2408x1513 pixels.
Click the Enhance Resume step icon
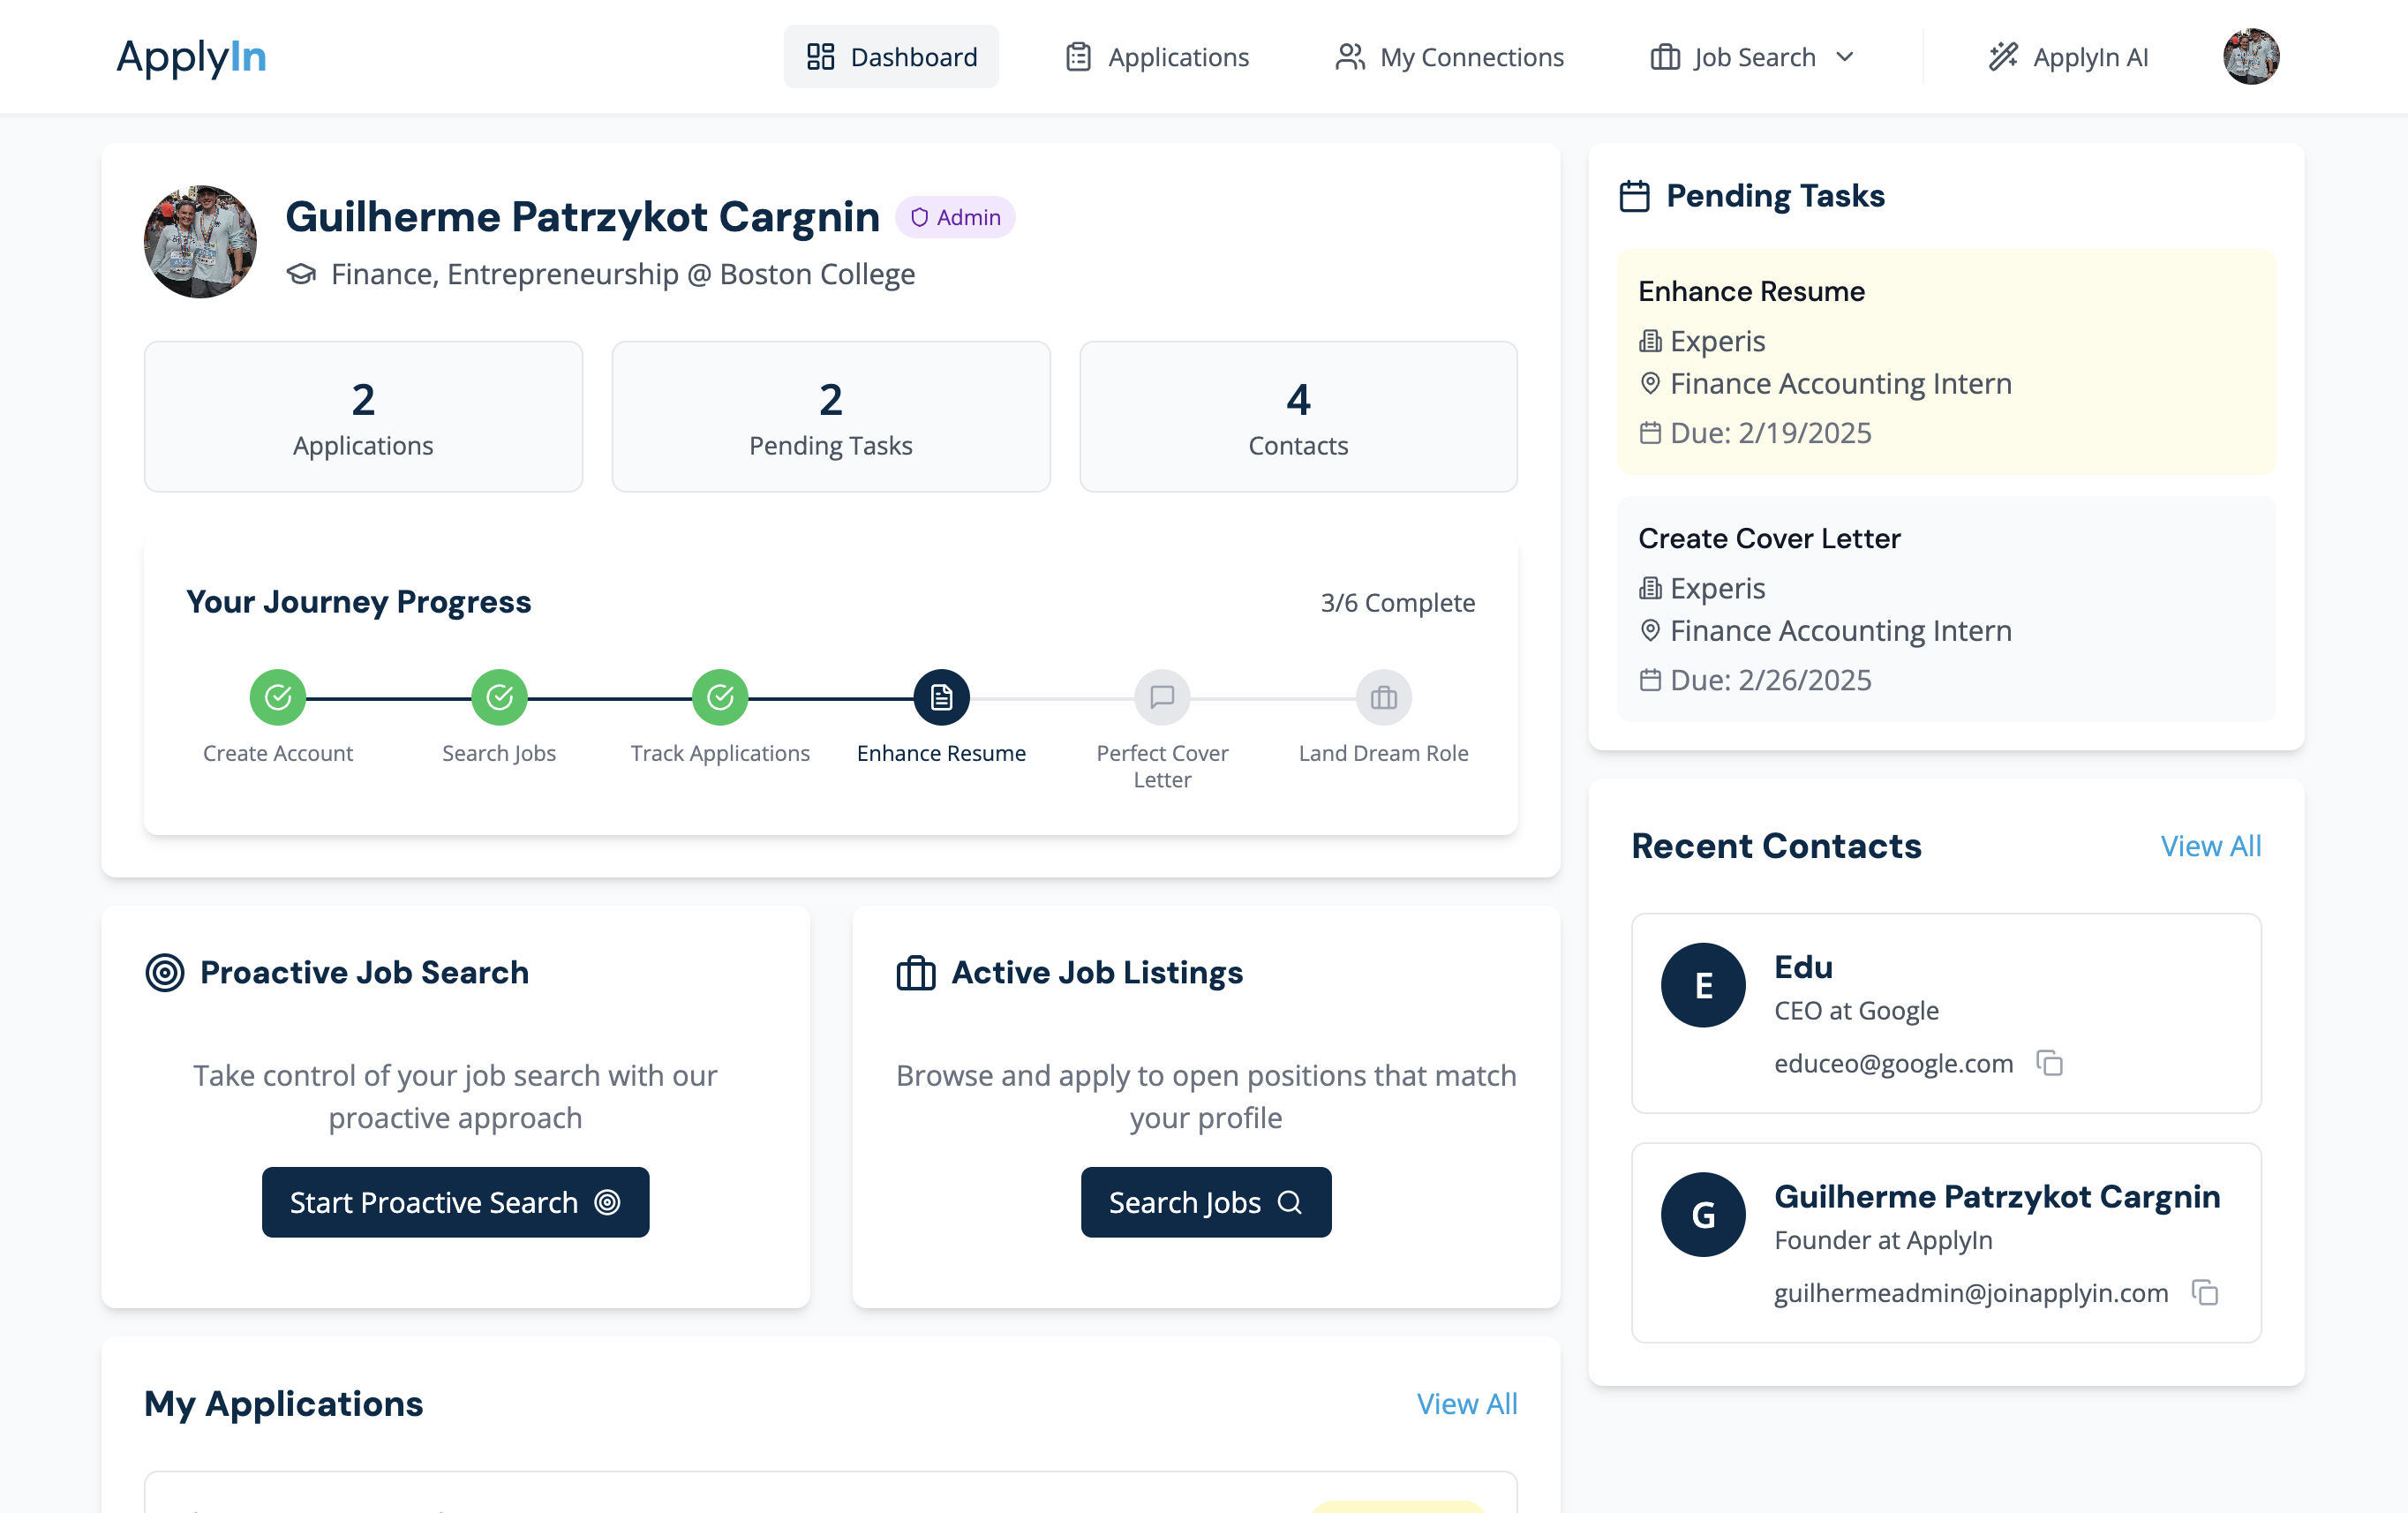[940, 697]
